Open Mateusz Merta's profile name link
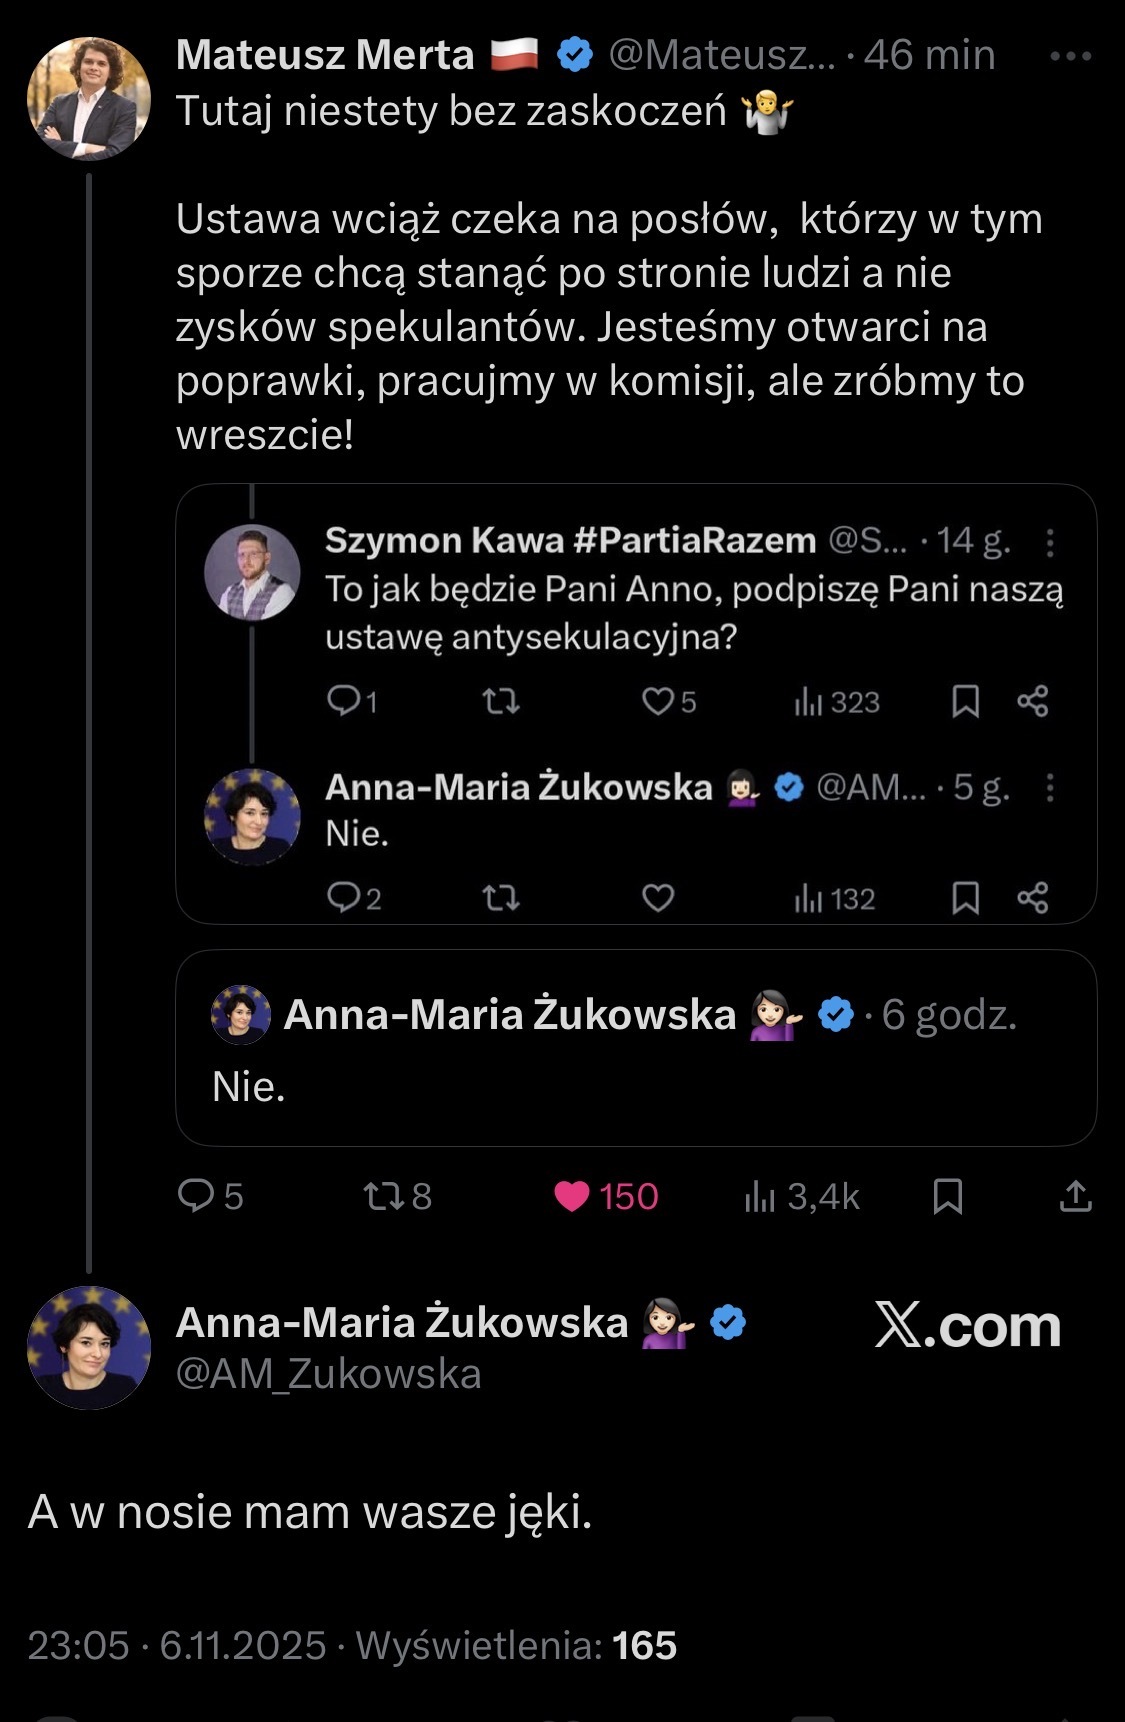Image resolution: width=1125 pixels, height=1722 pixels. (x=325, y=55)
